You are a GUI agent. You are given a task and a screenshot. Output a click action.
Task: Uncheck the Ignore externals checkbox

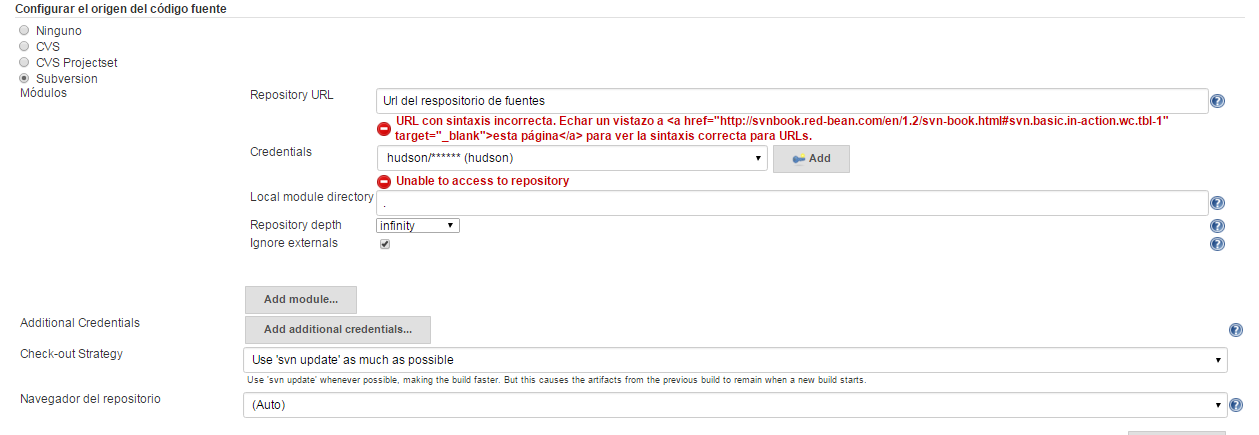[385, 244]
